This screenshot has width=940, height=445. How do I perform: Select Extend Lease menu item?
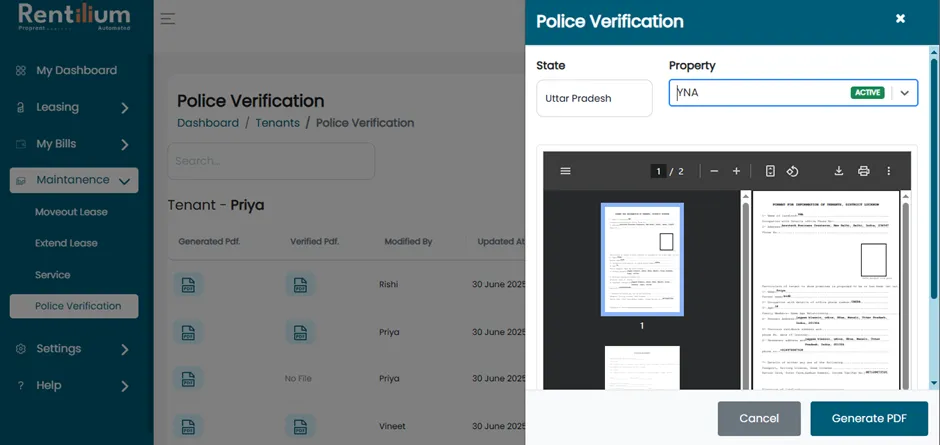pos(66,243)
